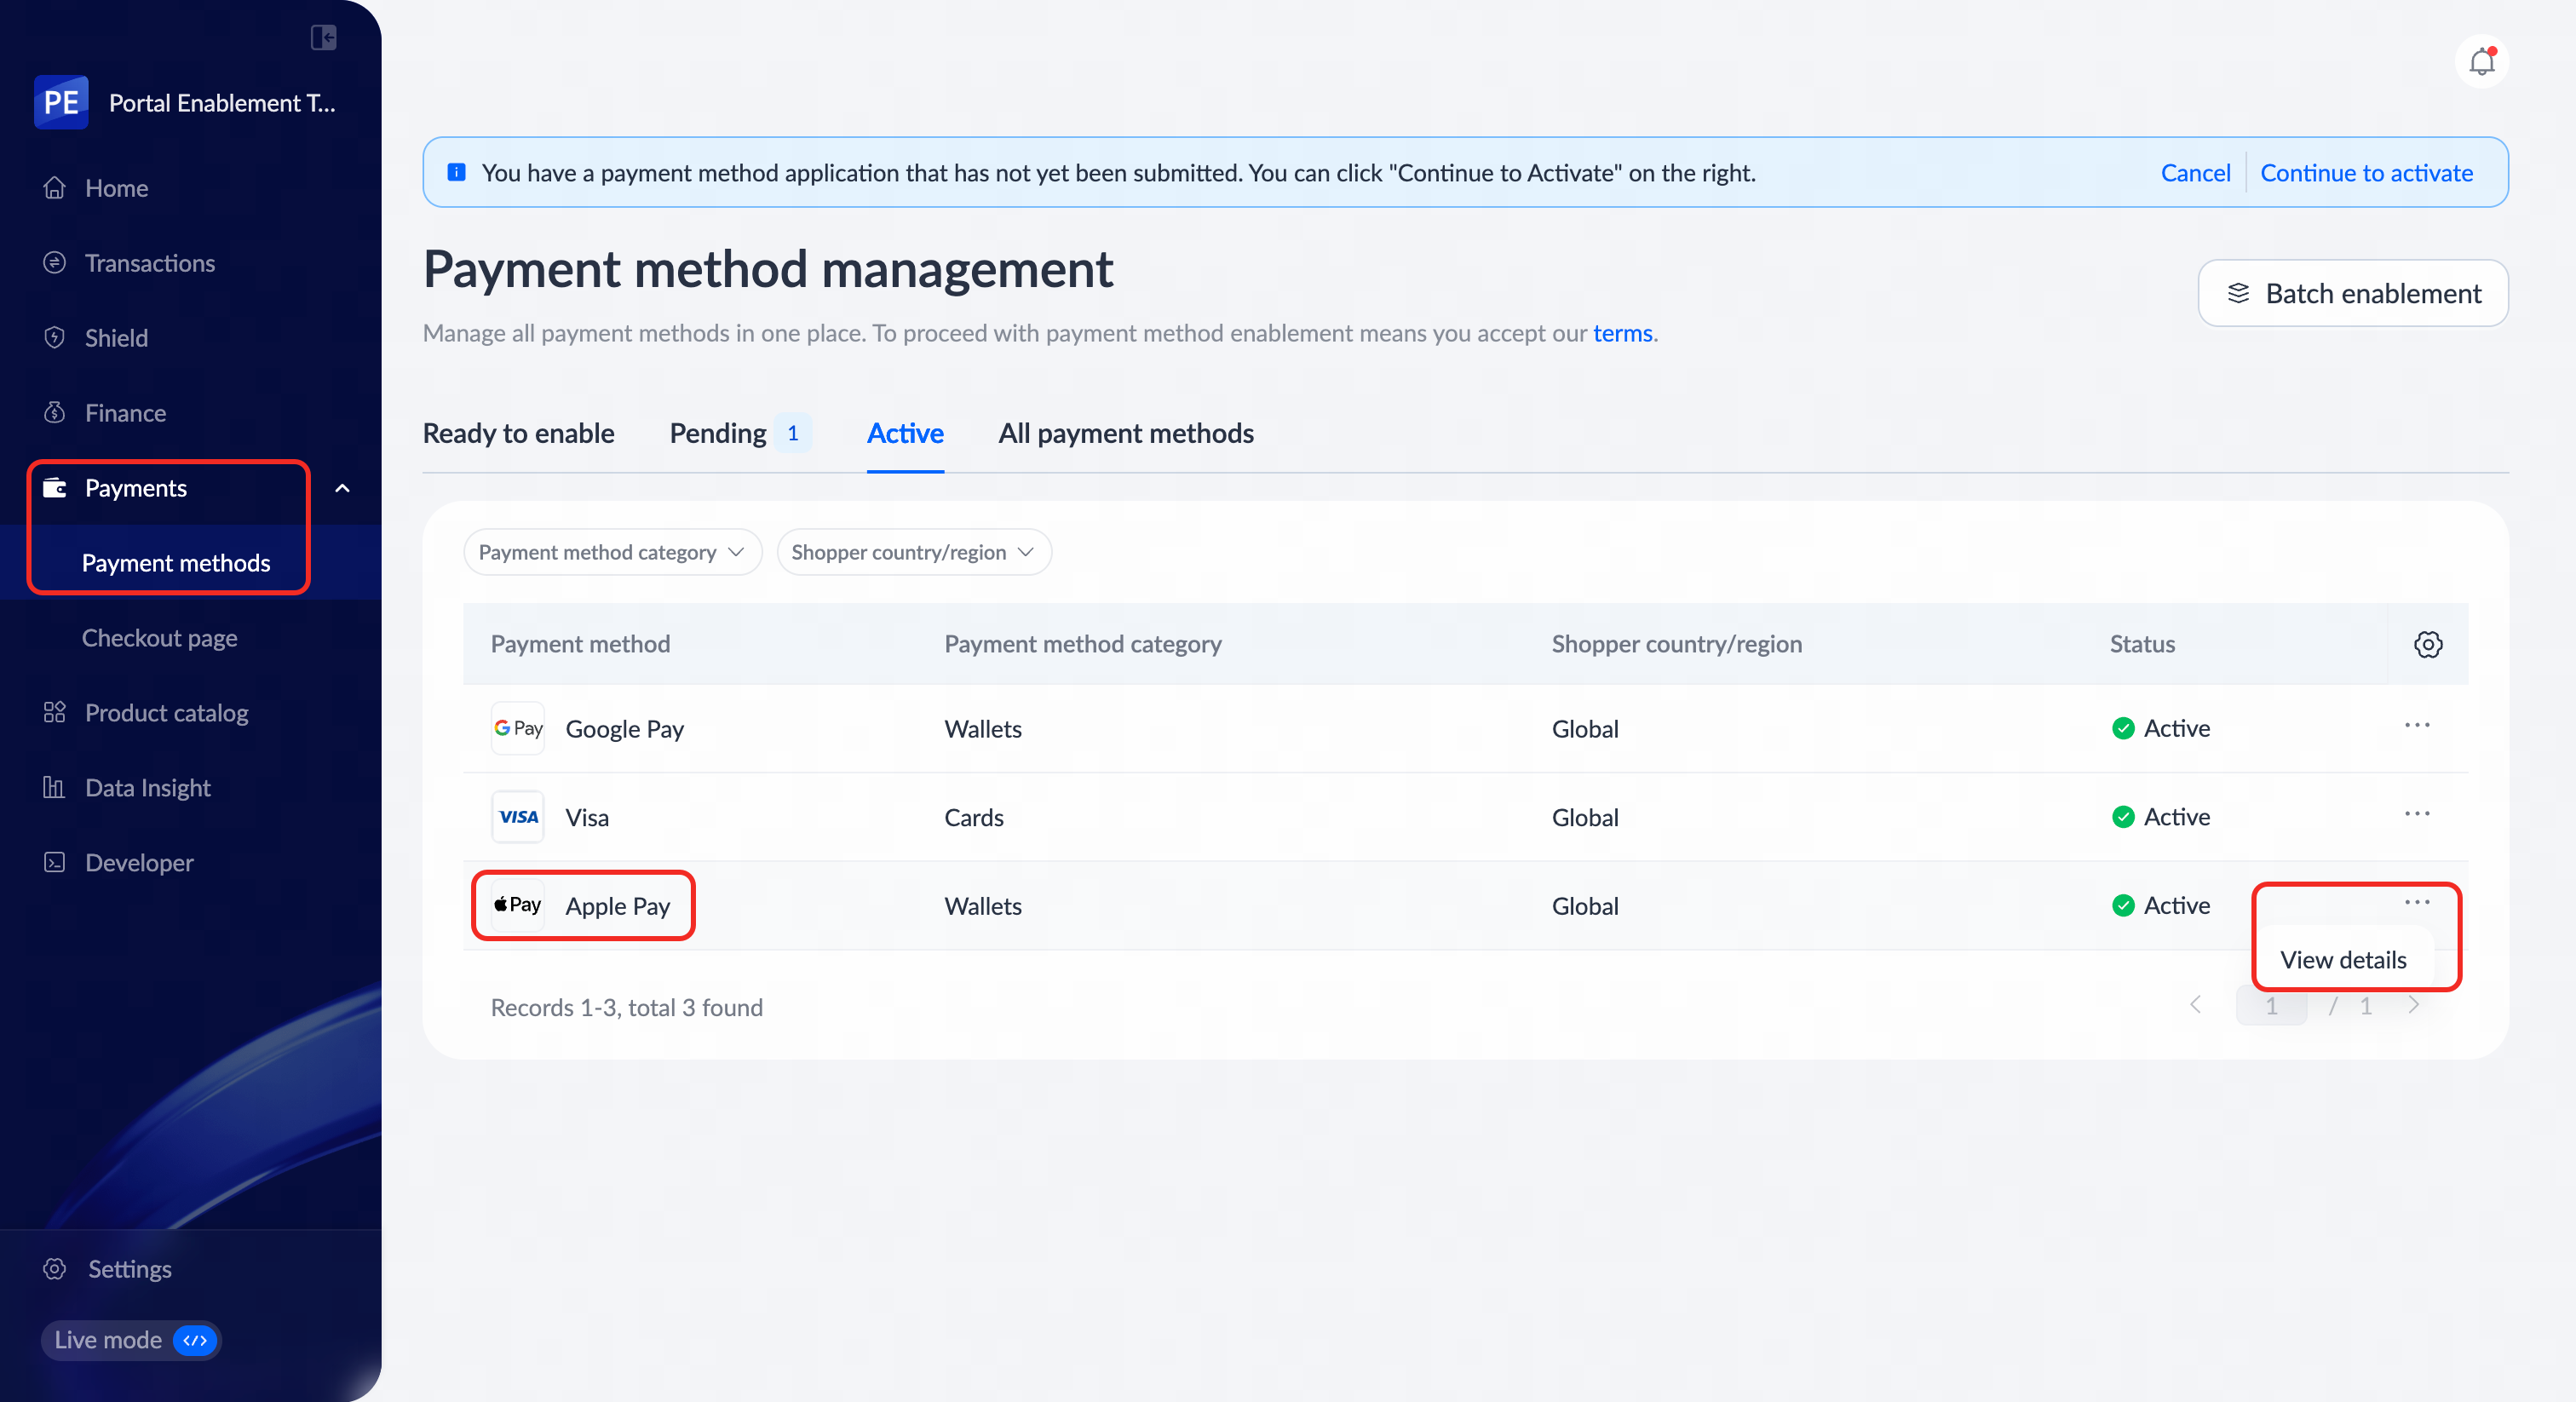The width and height of the screenshot is (2576, 1402).
Task: Open Home in the sidebar
Action: coord(117,188)
